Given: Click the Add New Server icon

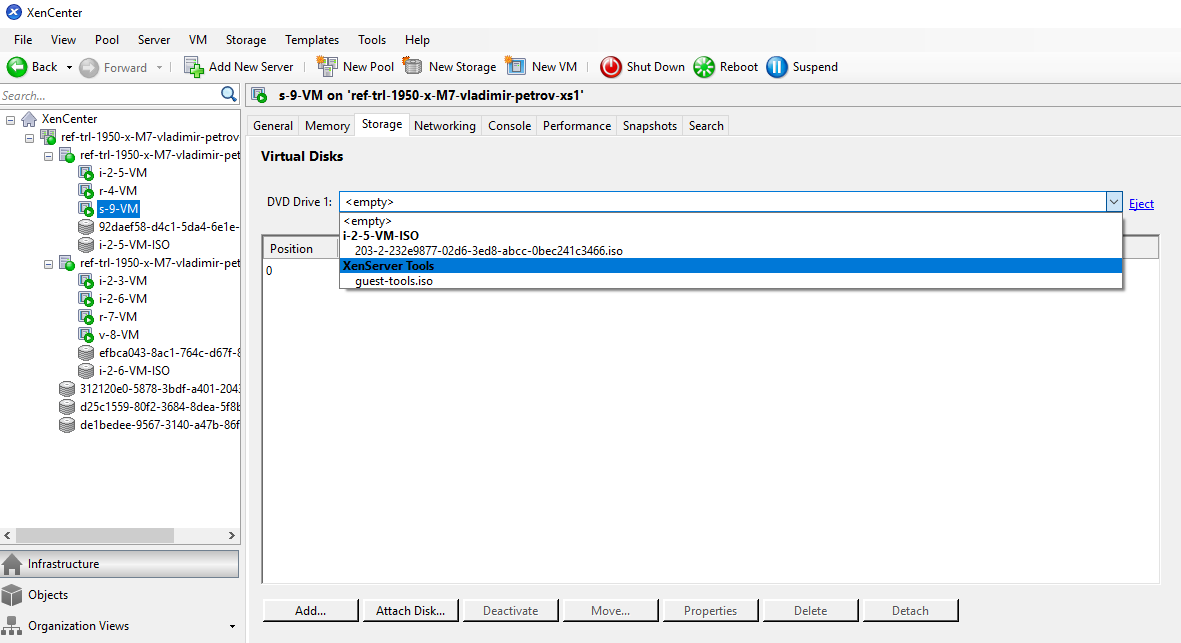Looking at the screenshot, I should point(194,67).
